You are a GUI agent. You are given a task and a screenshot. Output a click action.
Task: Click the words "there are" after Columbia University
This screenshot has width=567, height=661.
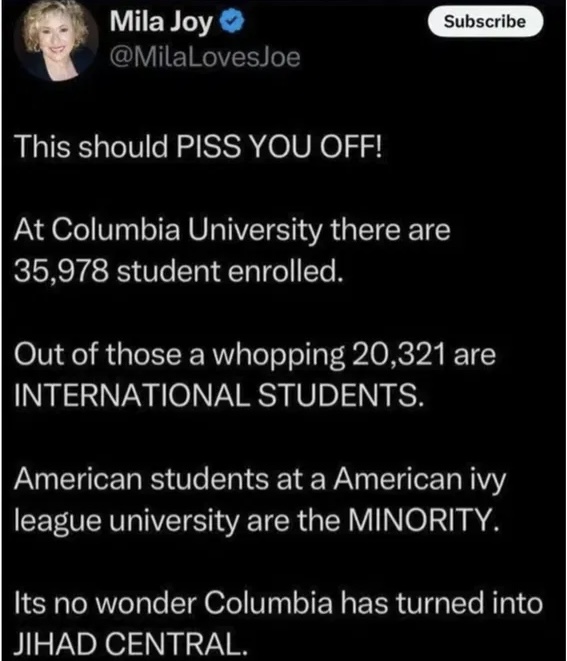click(390, 230)
